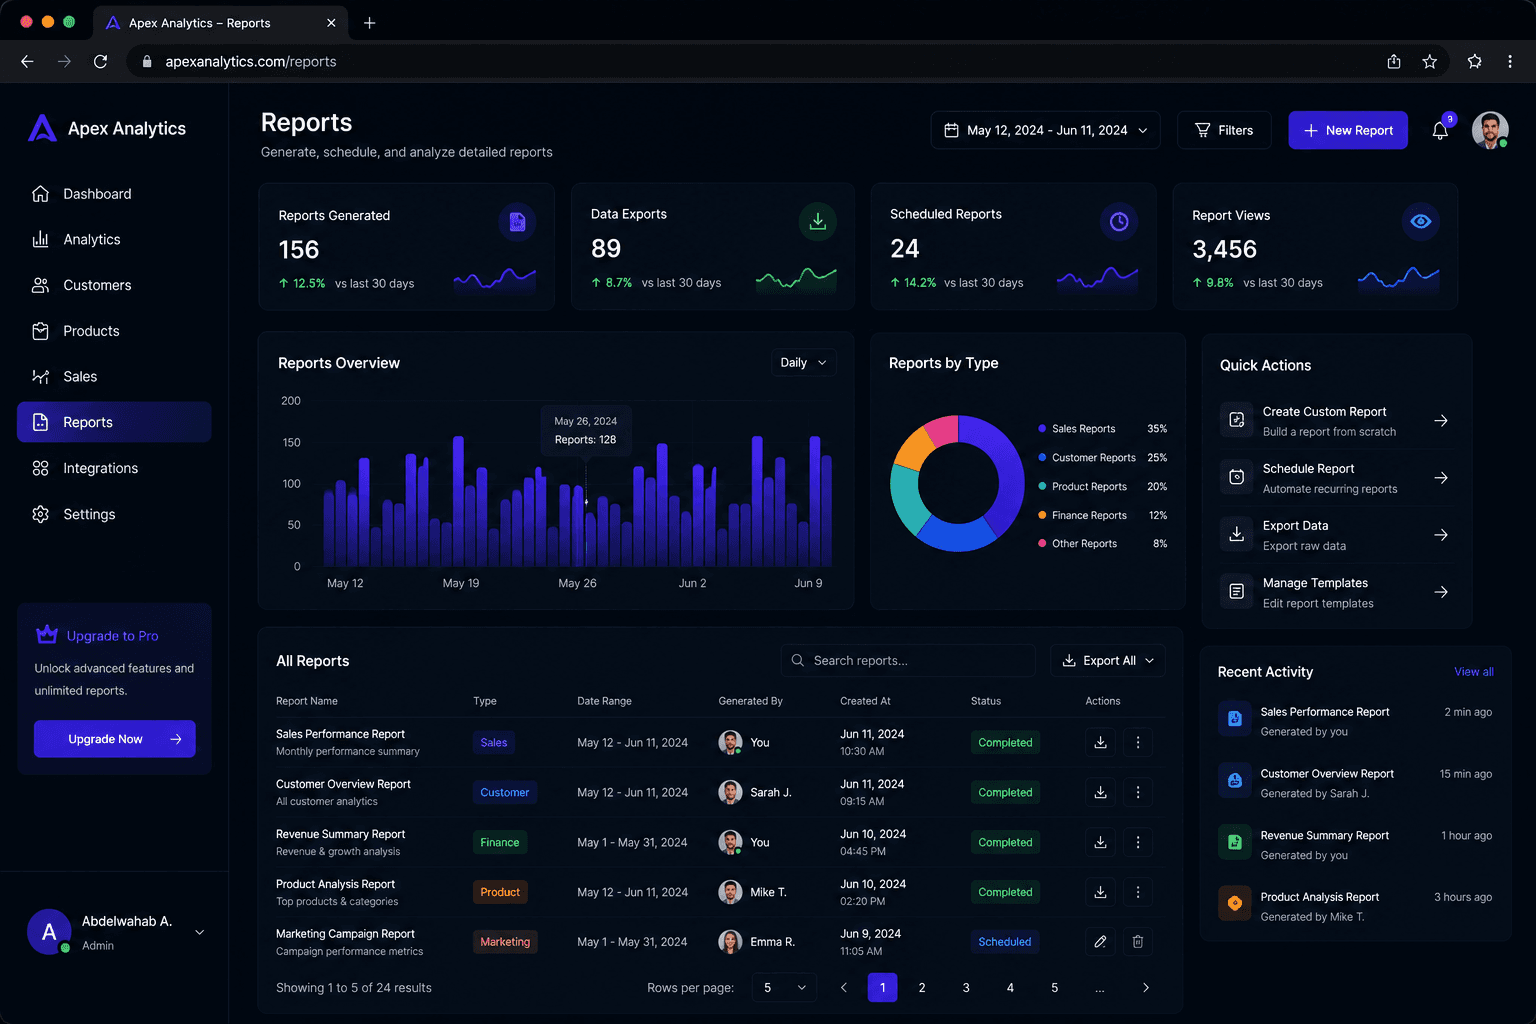The height and width of the screenshot is (1024, 1536).
Task: Click the Create Custom Report arrow
Action: click(1441, 421)
